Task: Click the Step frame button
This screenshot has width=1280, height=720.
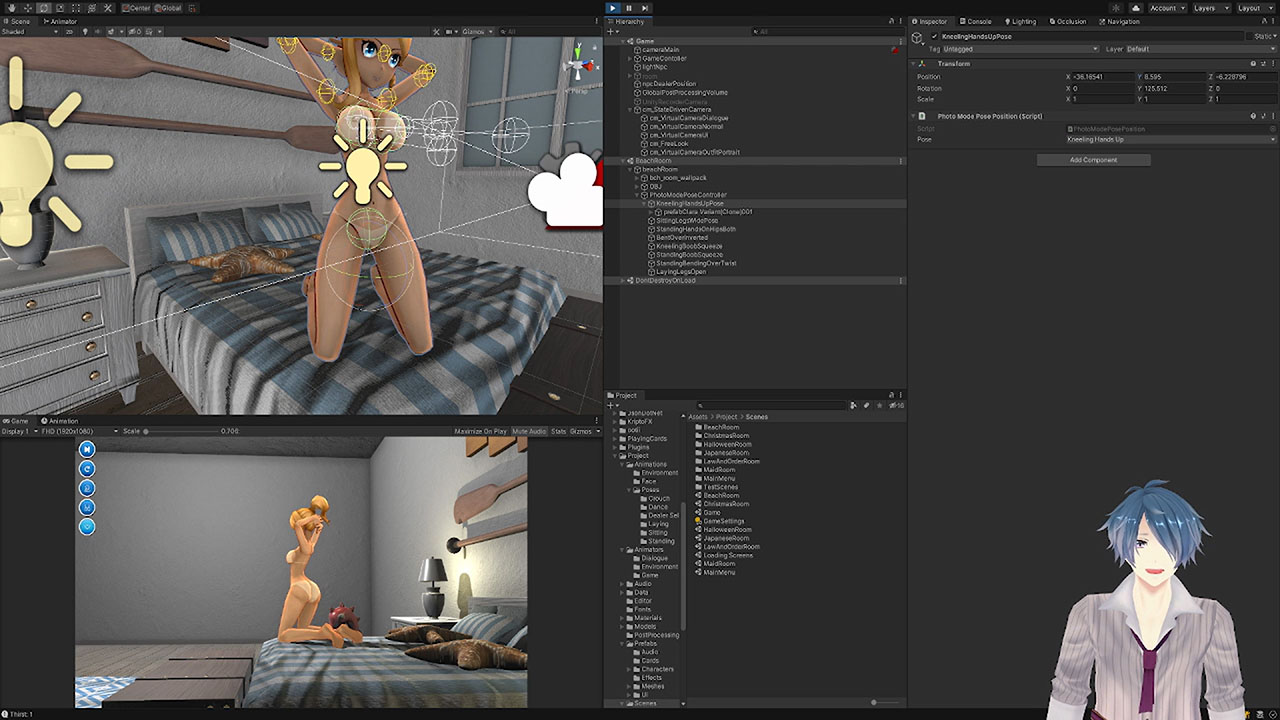Action: pos(645,8)
